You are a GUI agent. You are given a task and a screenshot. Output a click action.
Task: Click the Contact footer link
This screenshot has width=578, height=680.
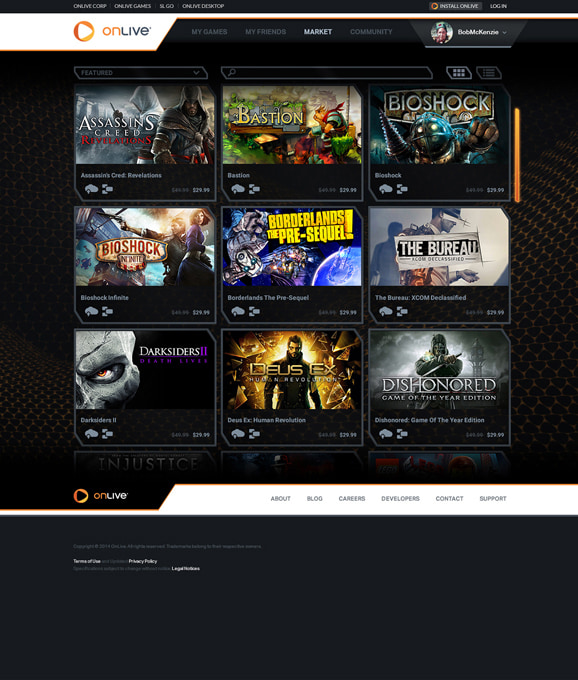click(449, 499)
